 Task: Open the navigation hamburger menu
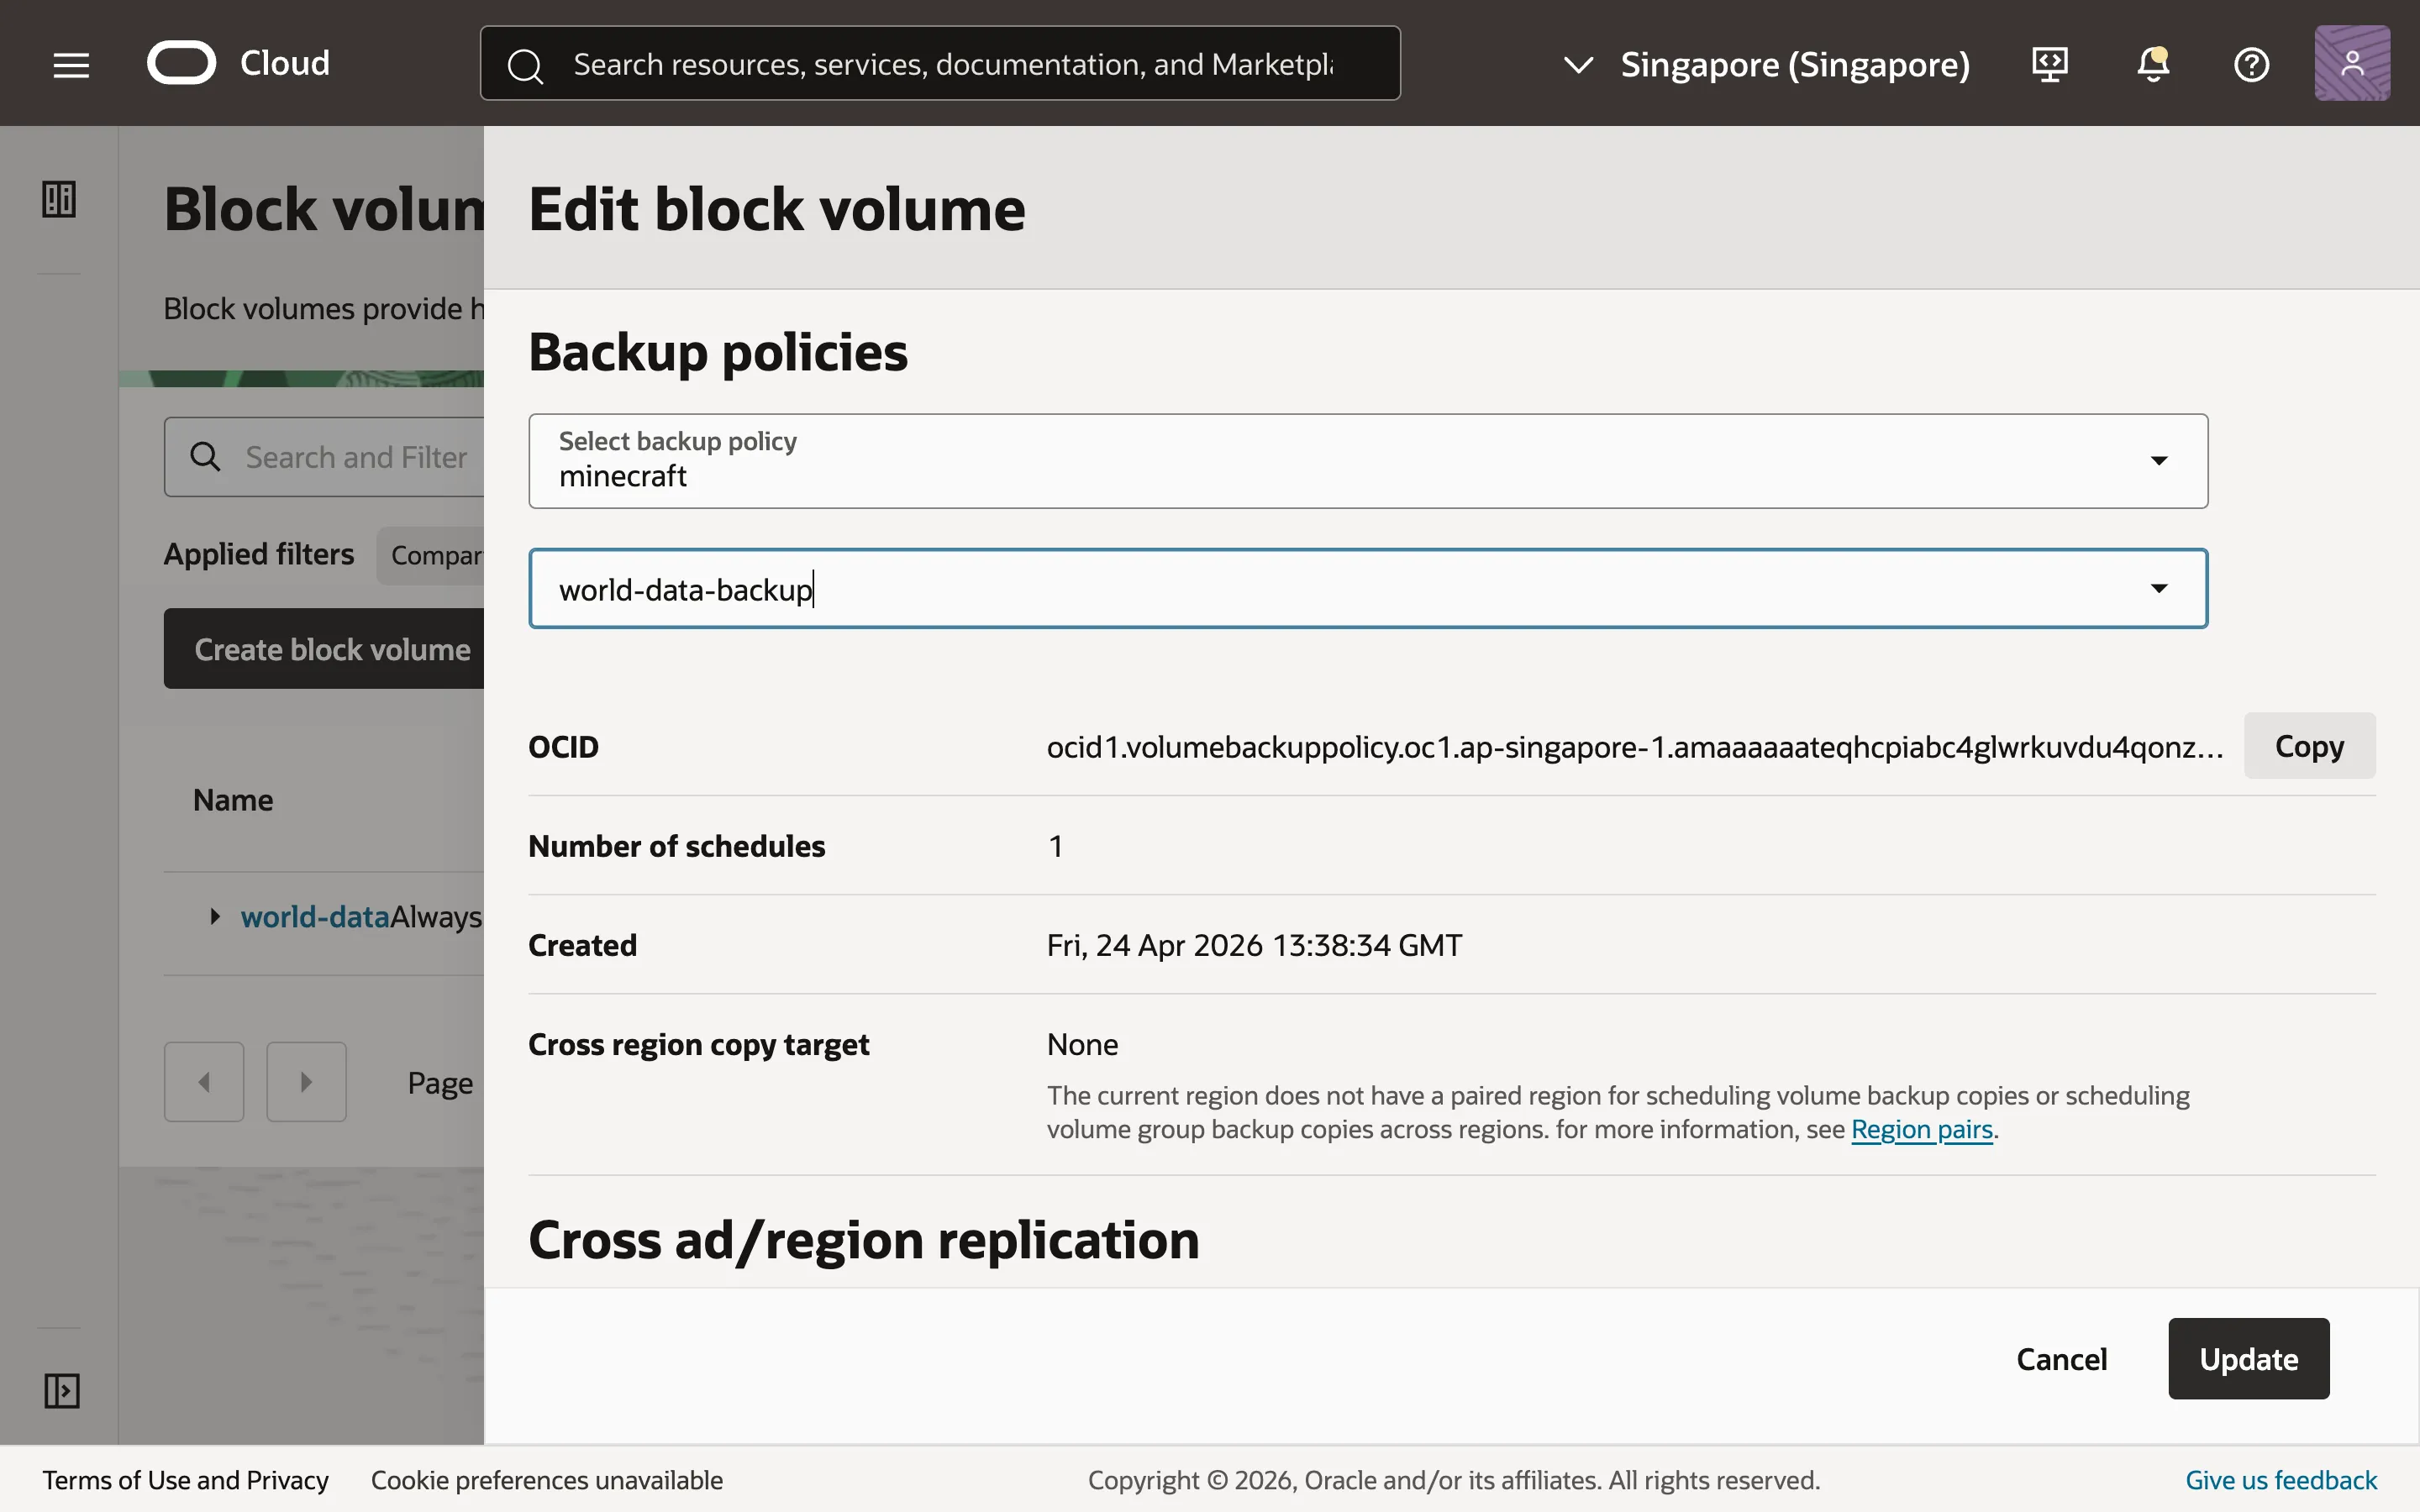pos(71,63)
